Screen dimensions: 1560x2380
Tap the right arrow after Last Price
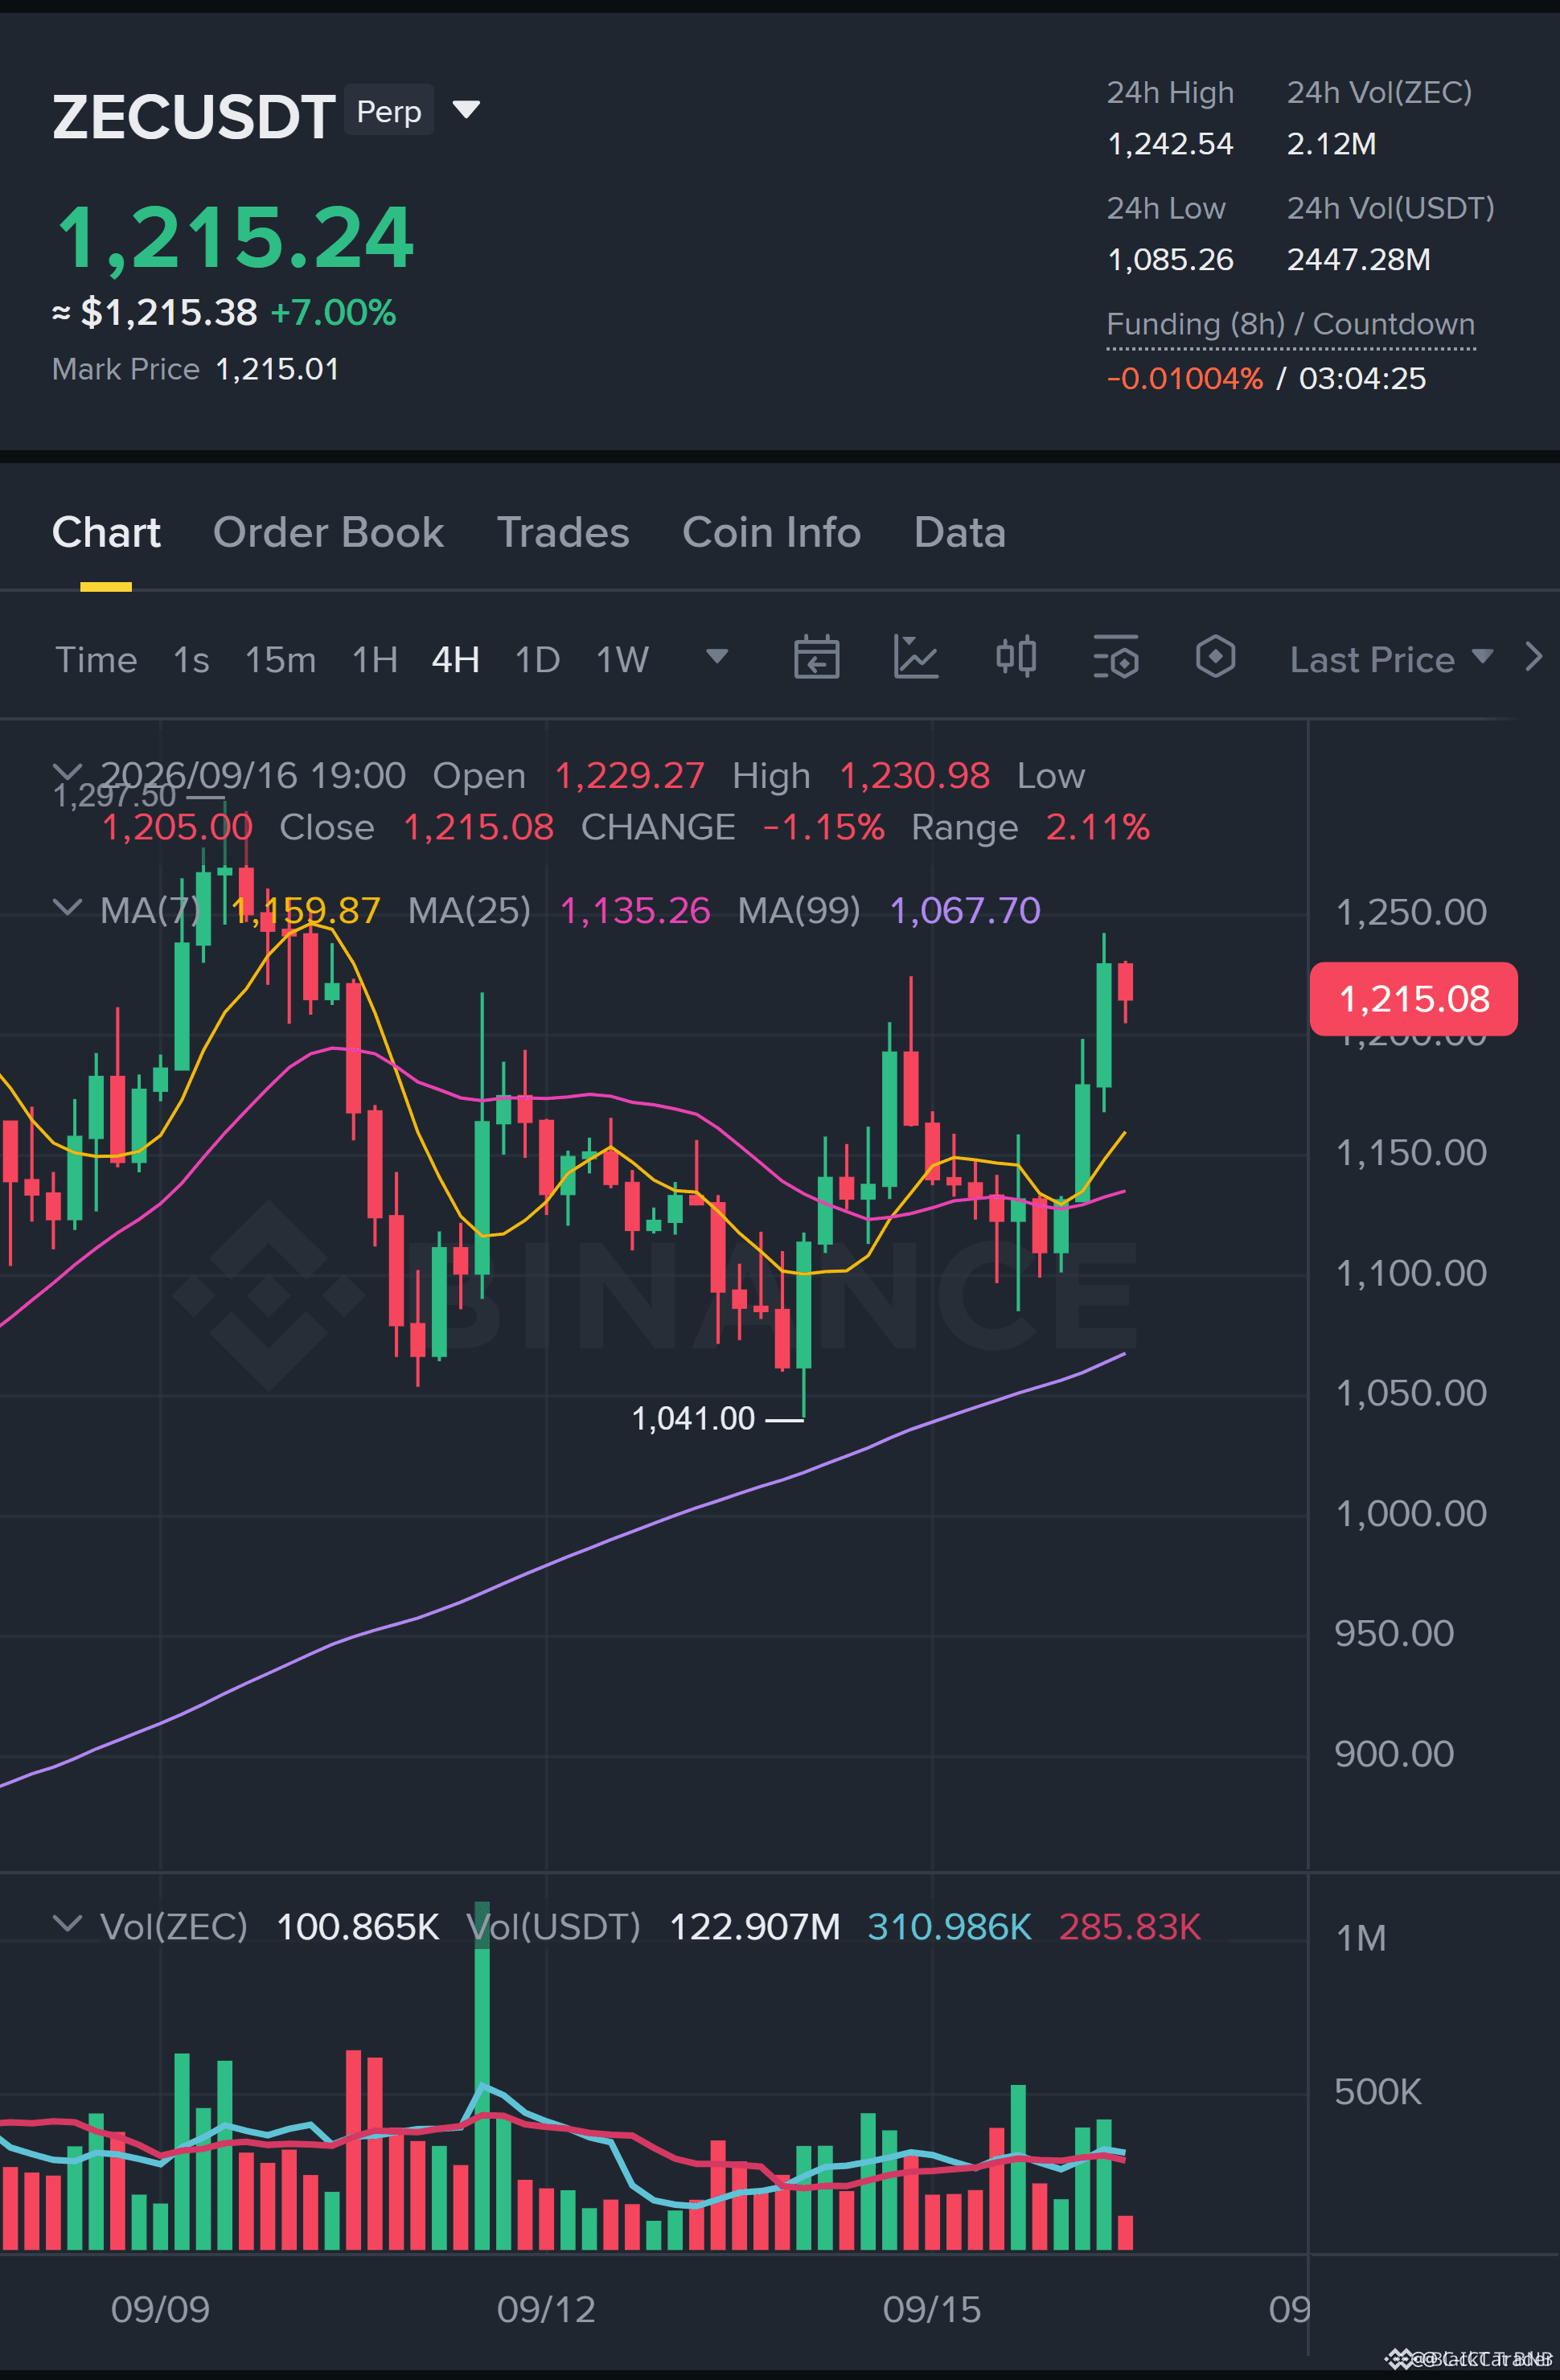[x=1534, y=657]
